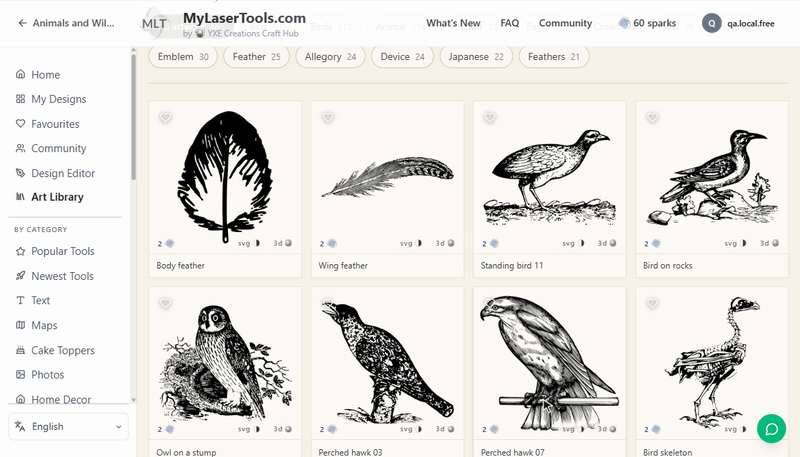Favourite the Bird skeleton artwork
The image size is (800, 457).
point(652,303)
